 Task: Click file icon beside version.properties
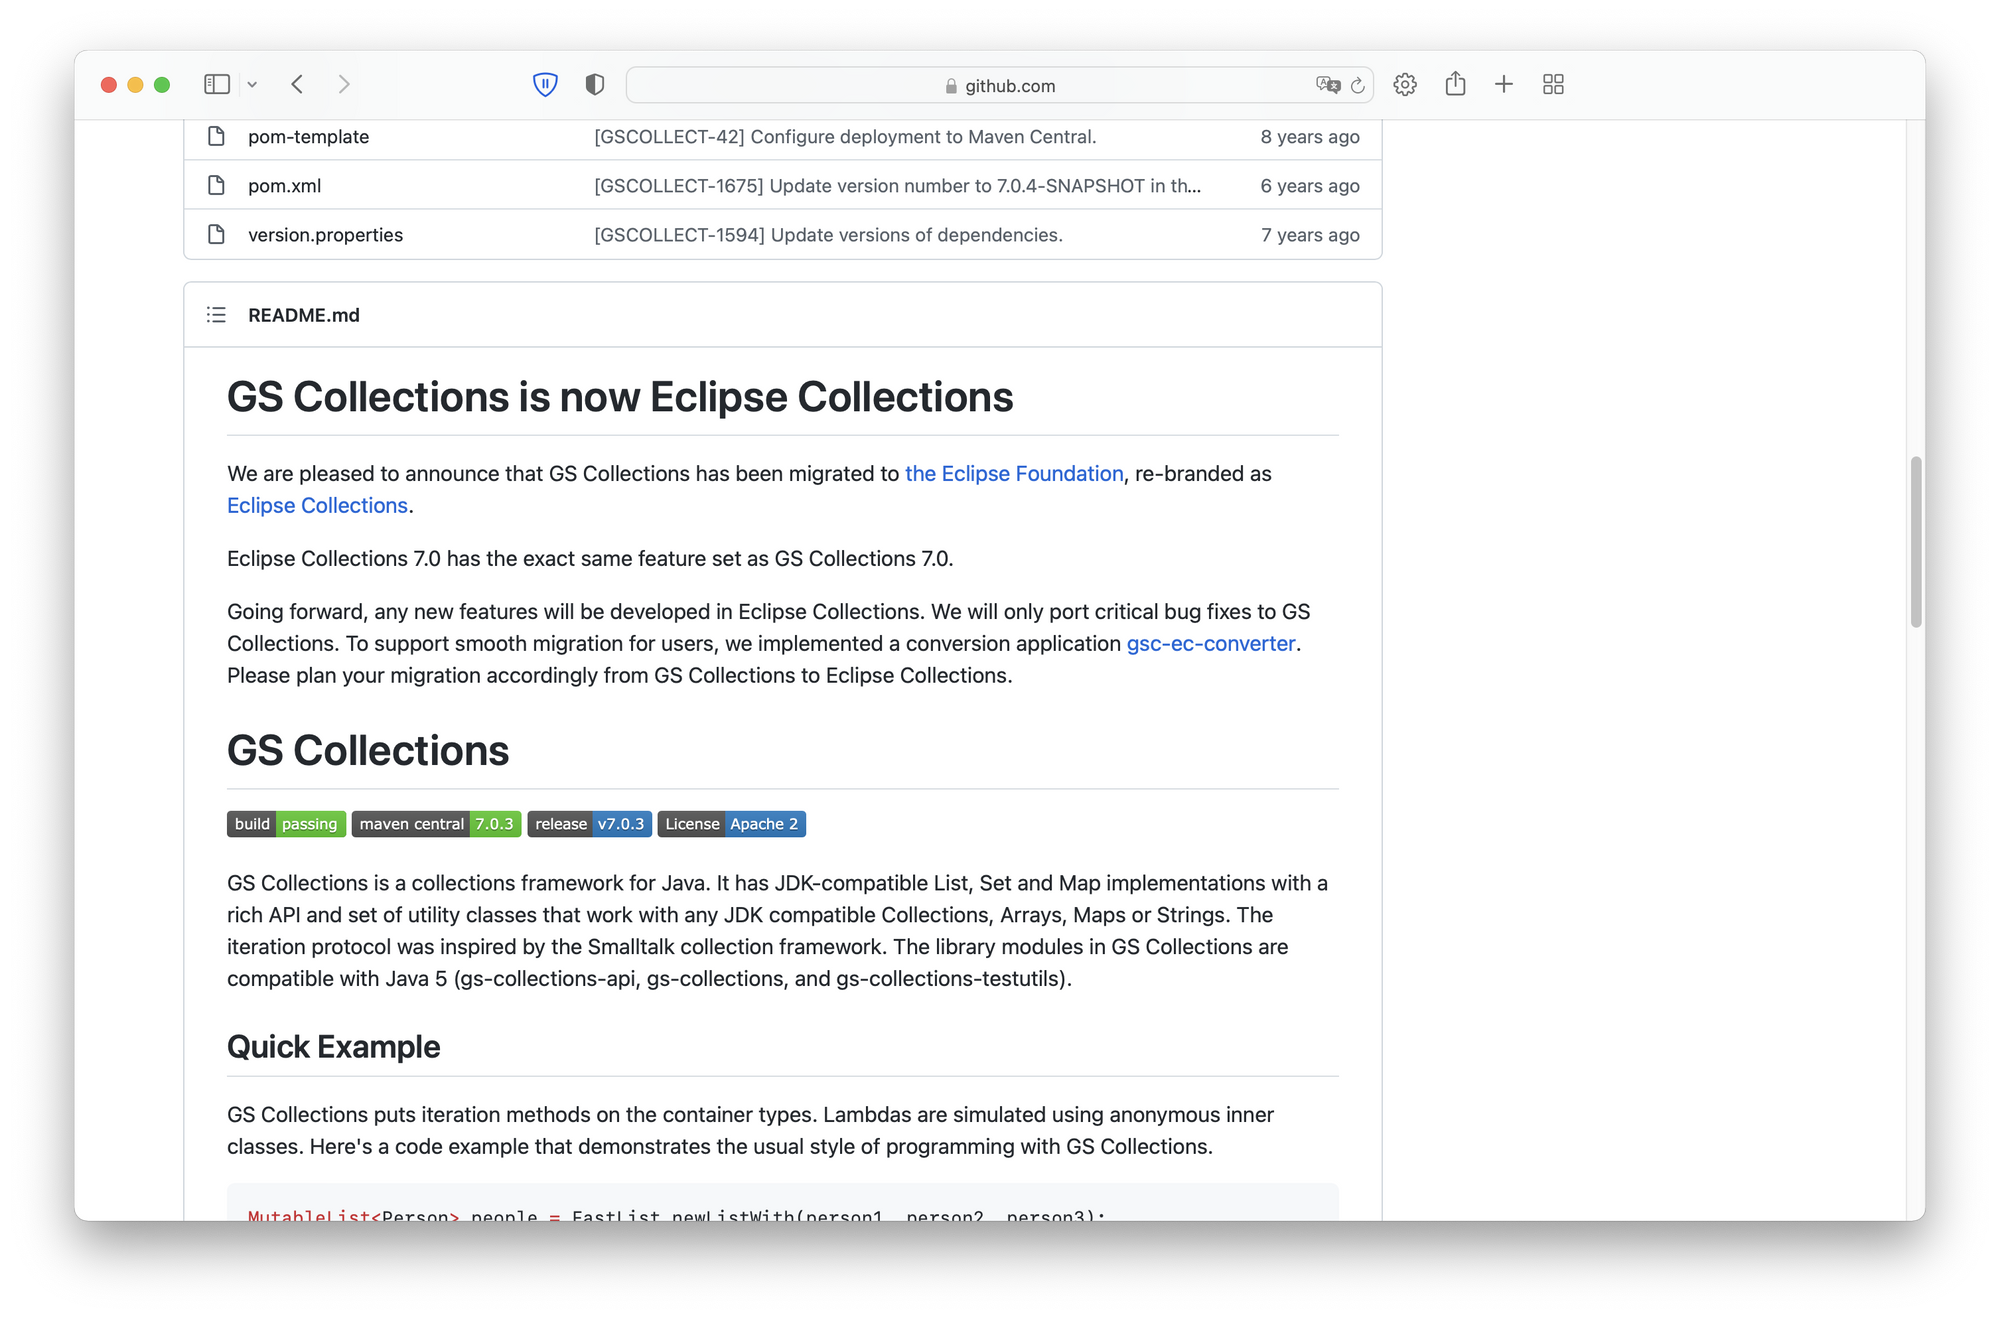[x=216, y=234]
